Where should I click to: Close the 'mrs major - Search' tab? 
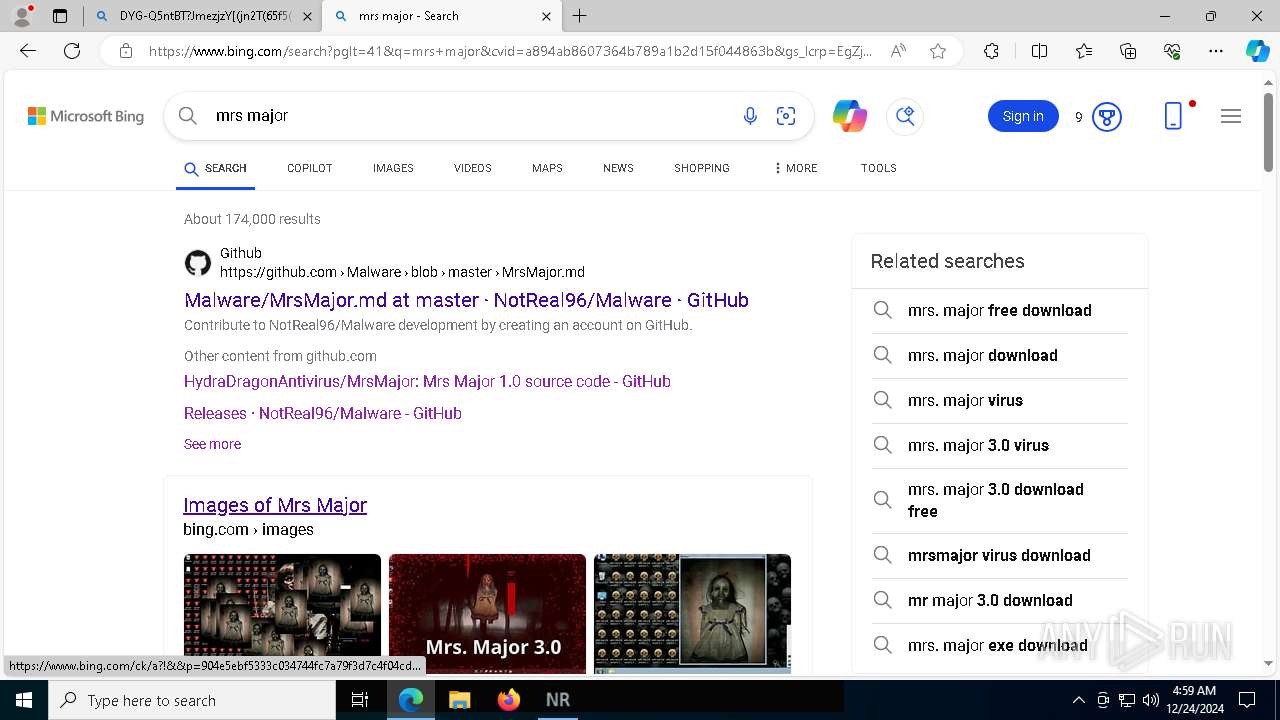(x=546, y=16)
